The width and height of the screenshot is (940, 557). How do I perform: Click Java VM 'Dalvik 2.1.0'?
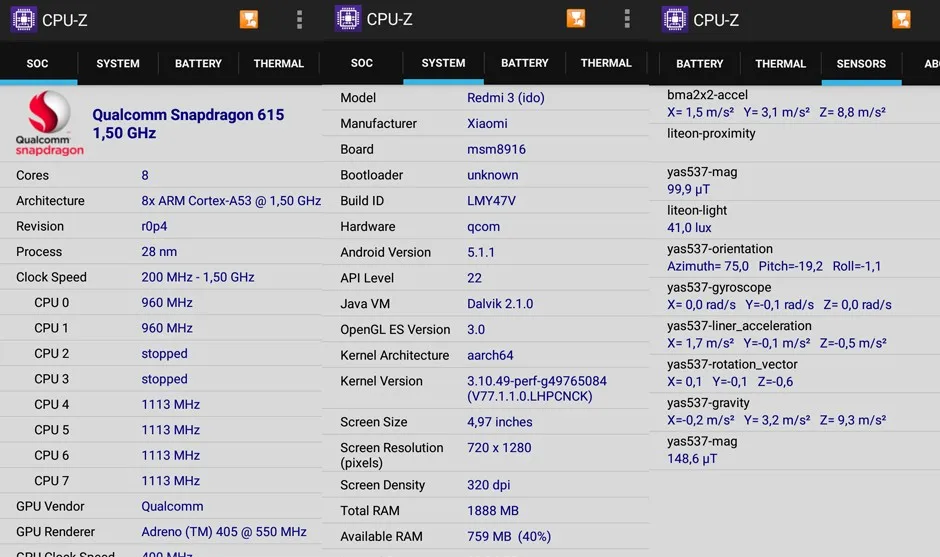point(500,304)
